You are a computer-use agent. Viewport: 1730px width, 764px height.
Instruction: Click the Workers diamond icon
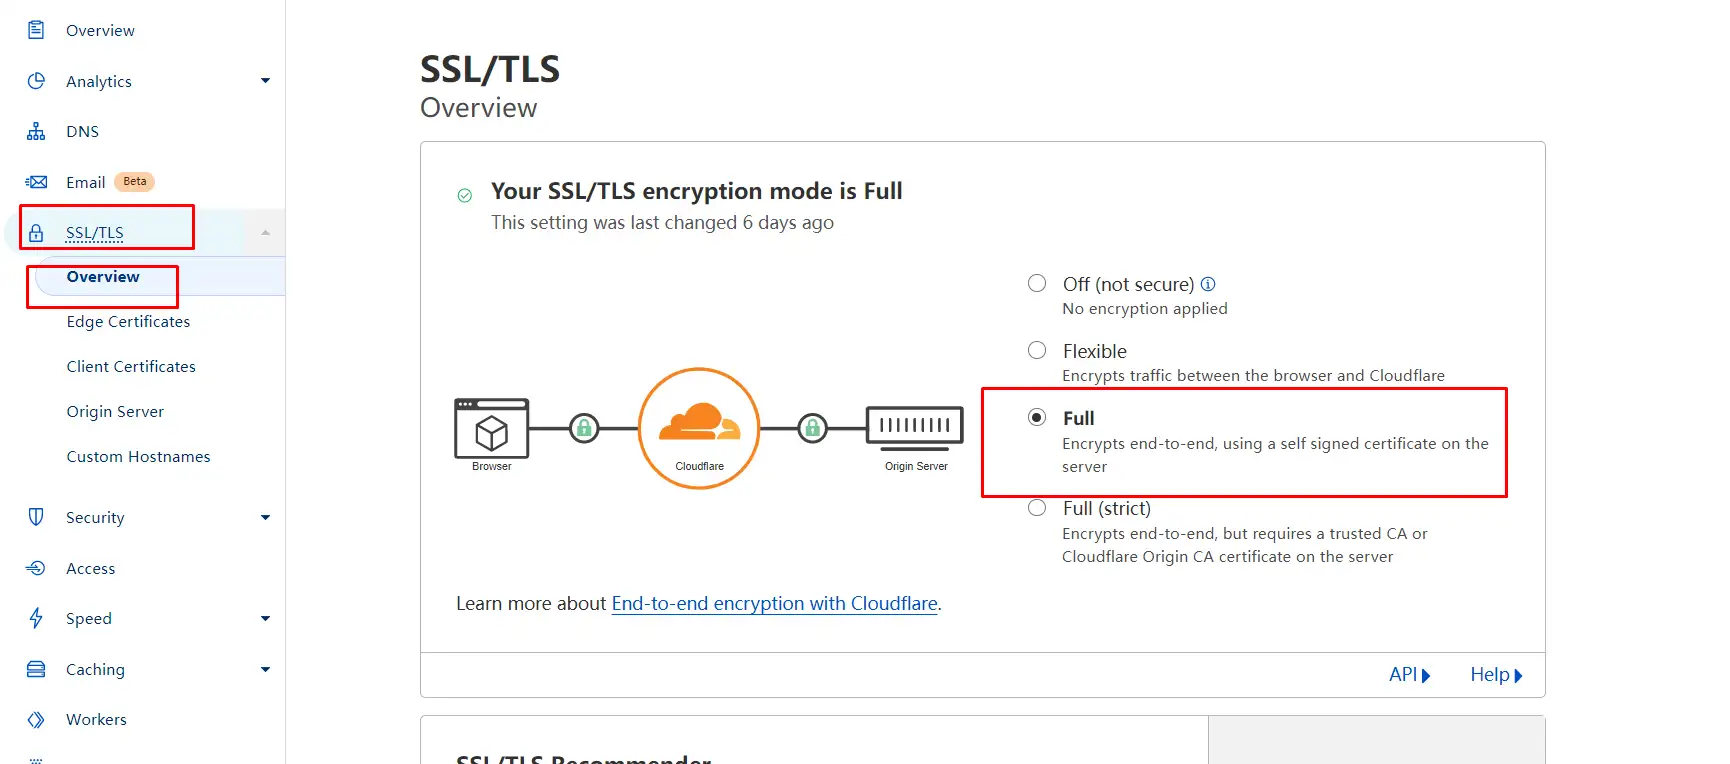click(36, 719)
